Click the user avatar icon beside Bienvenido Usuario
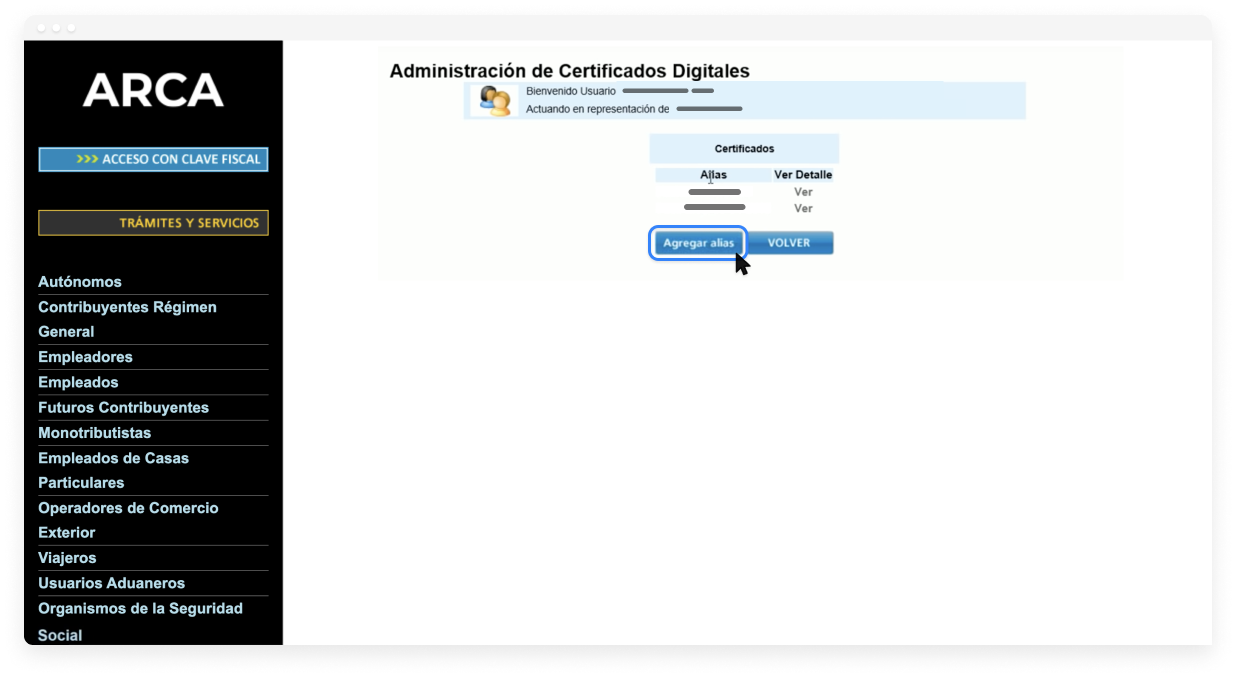The image size is (1236, 678). click(x=495, y=100)
